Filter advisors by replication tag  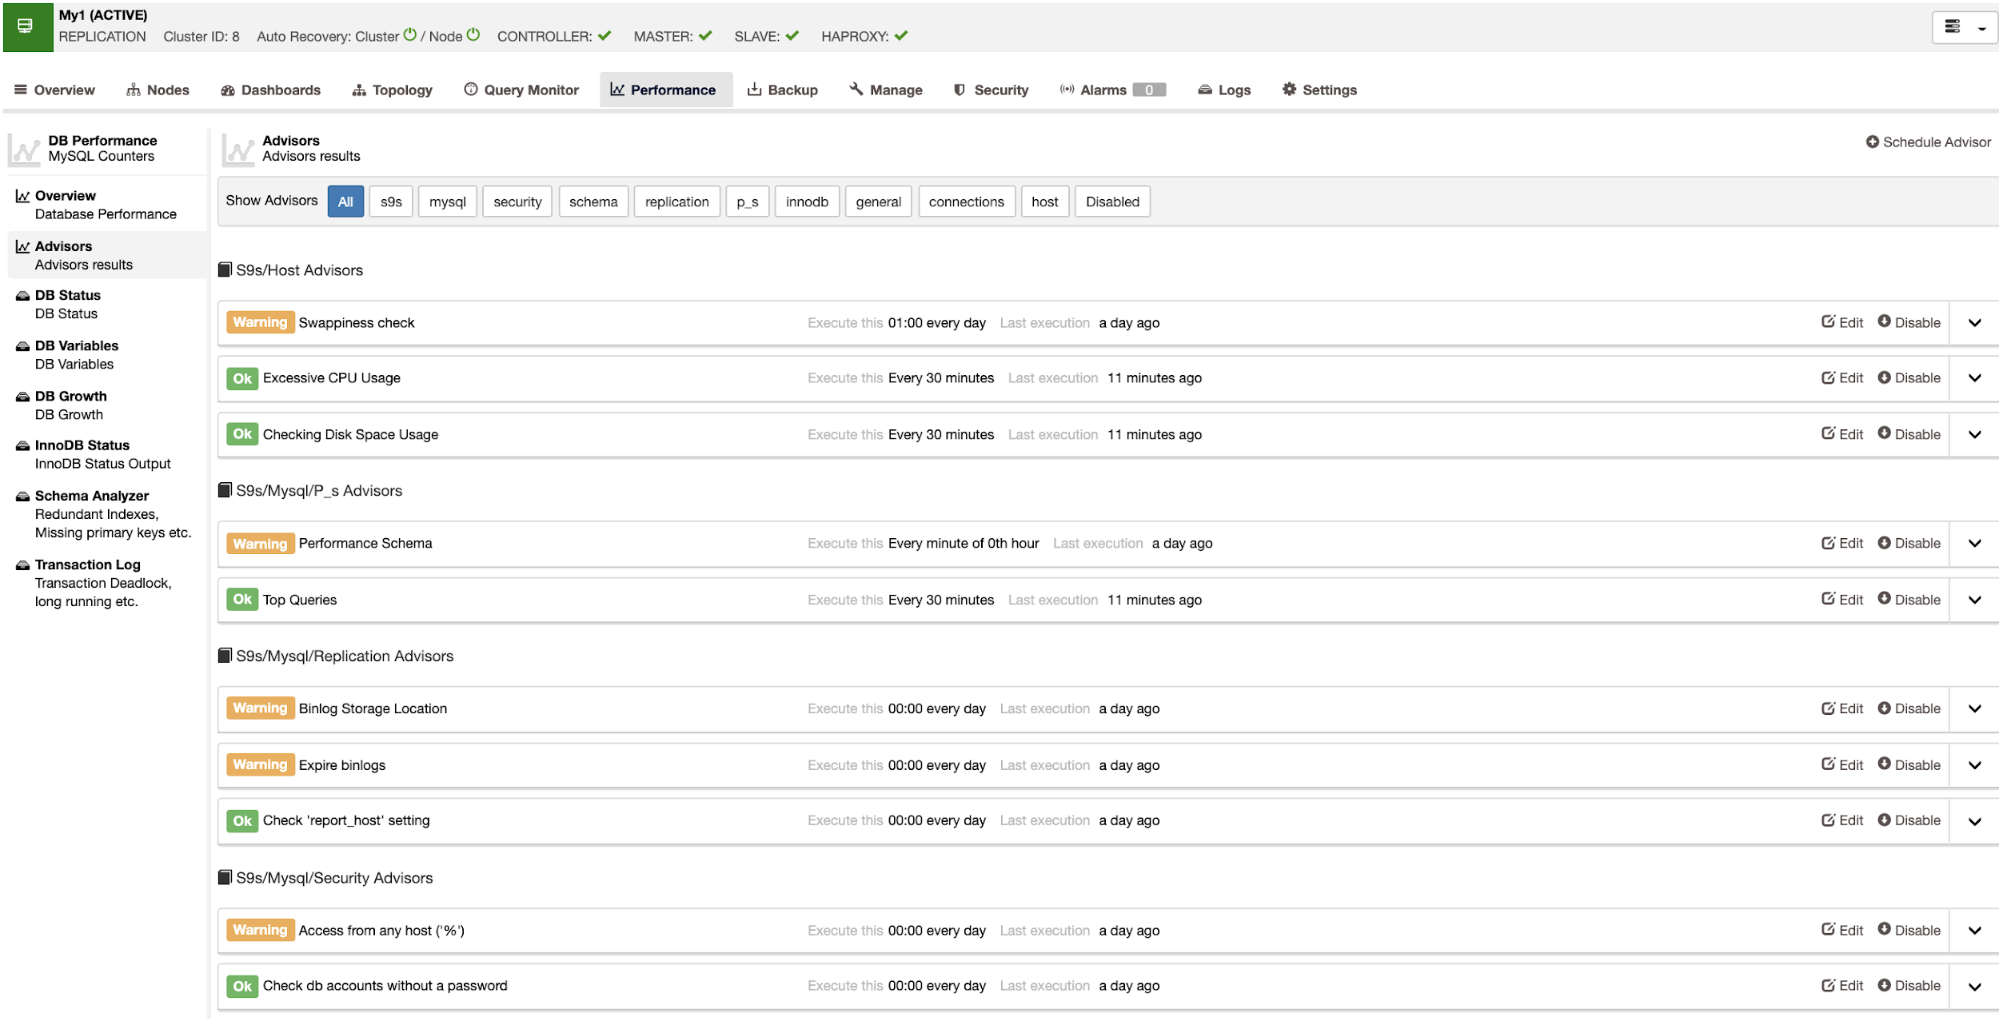pyautogui.click(x=677, y=202)
